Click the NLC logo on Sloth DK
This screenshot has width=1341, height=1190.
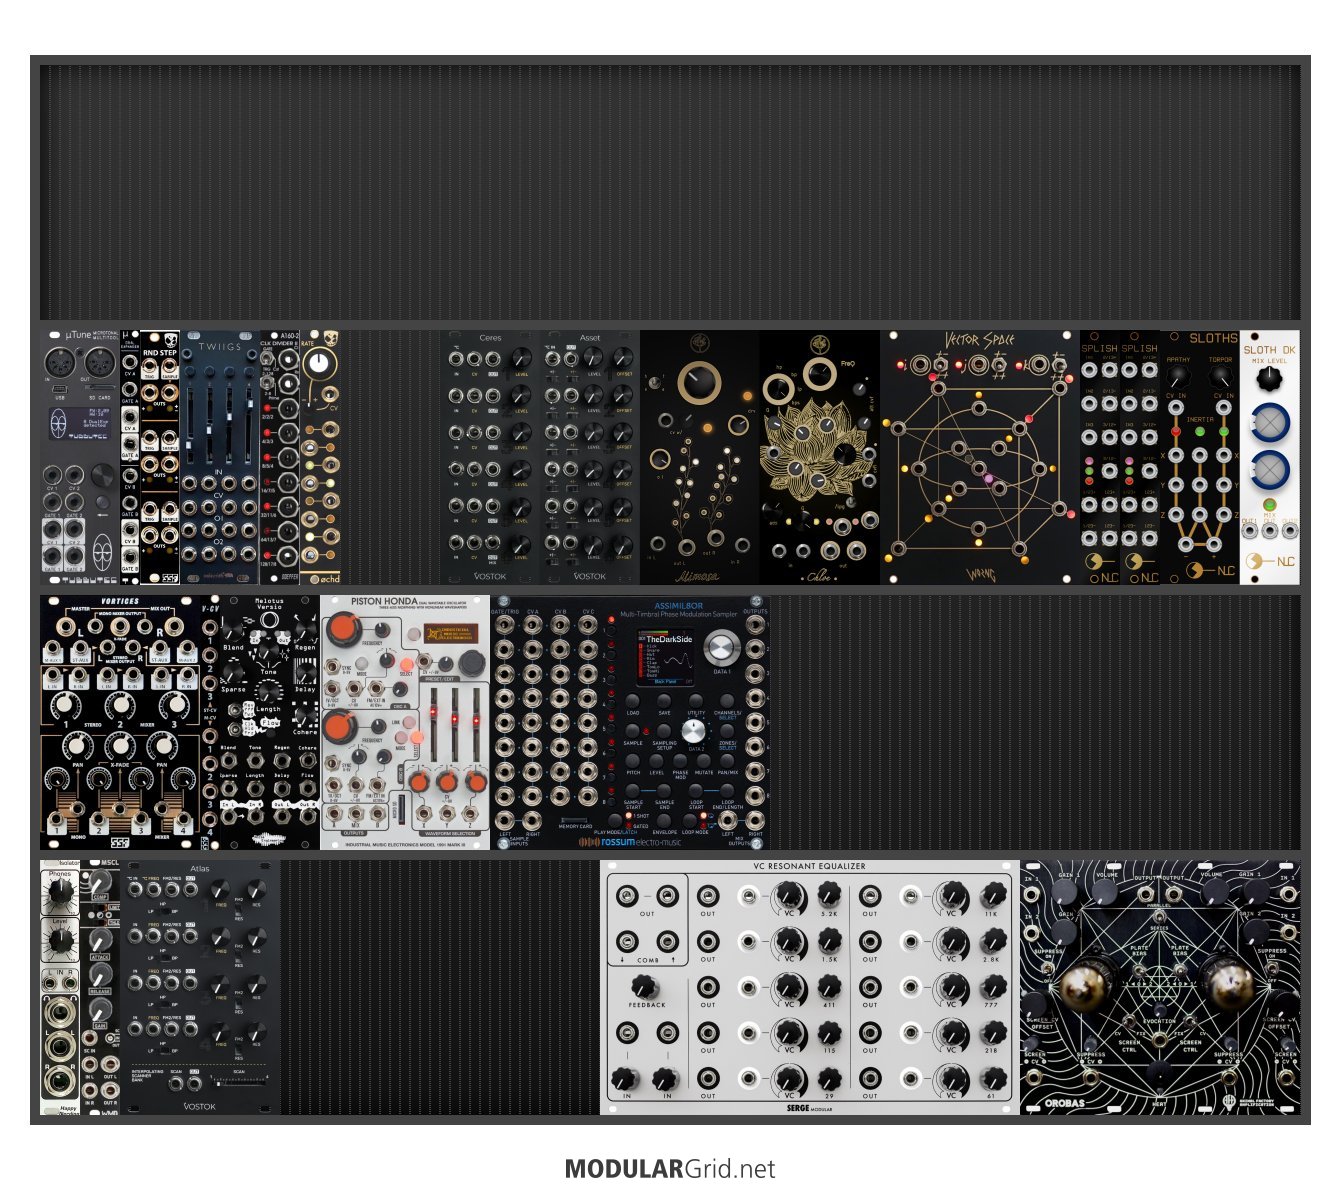[x=1270, y=562]
